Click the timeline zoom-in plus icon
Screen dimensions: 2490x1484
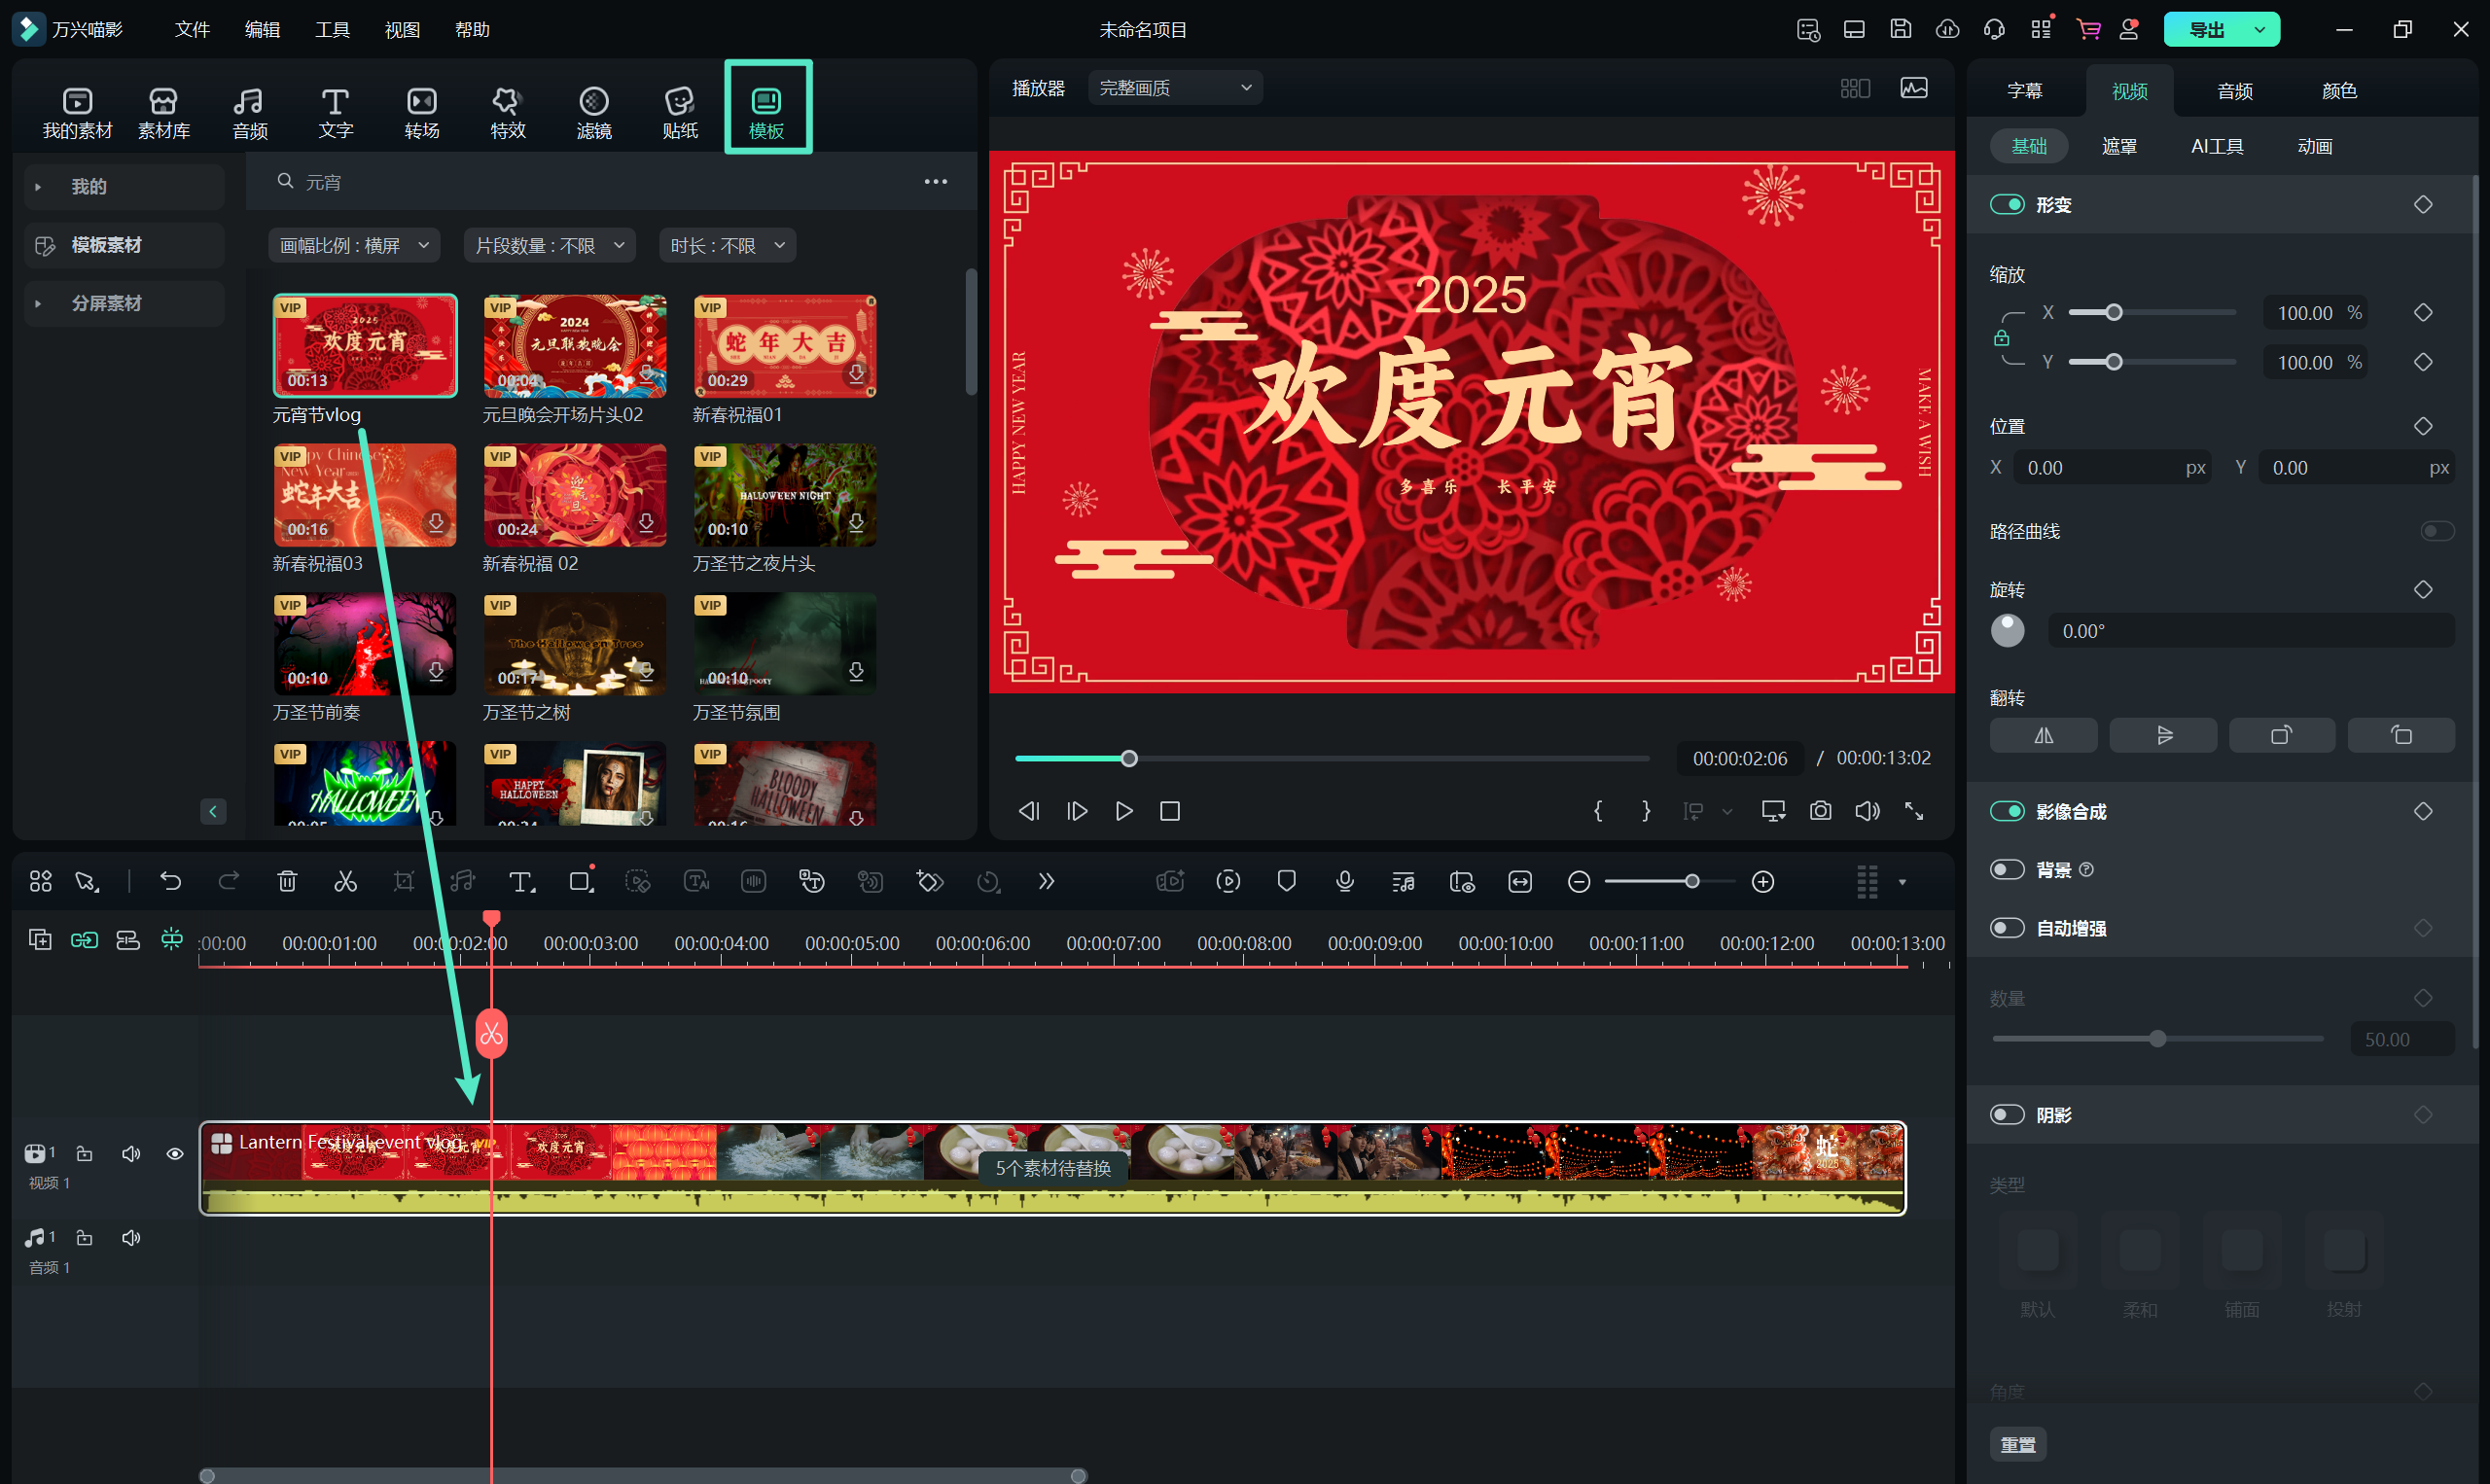pyautogui.click(x=1763, y=881)
